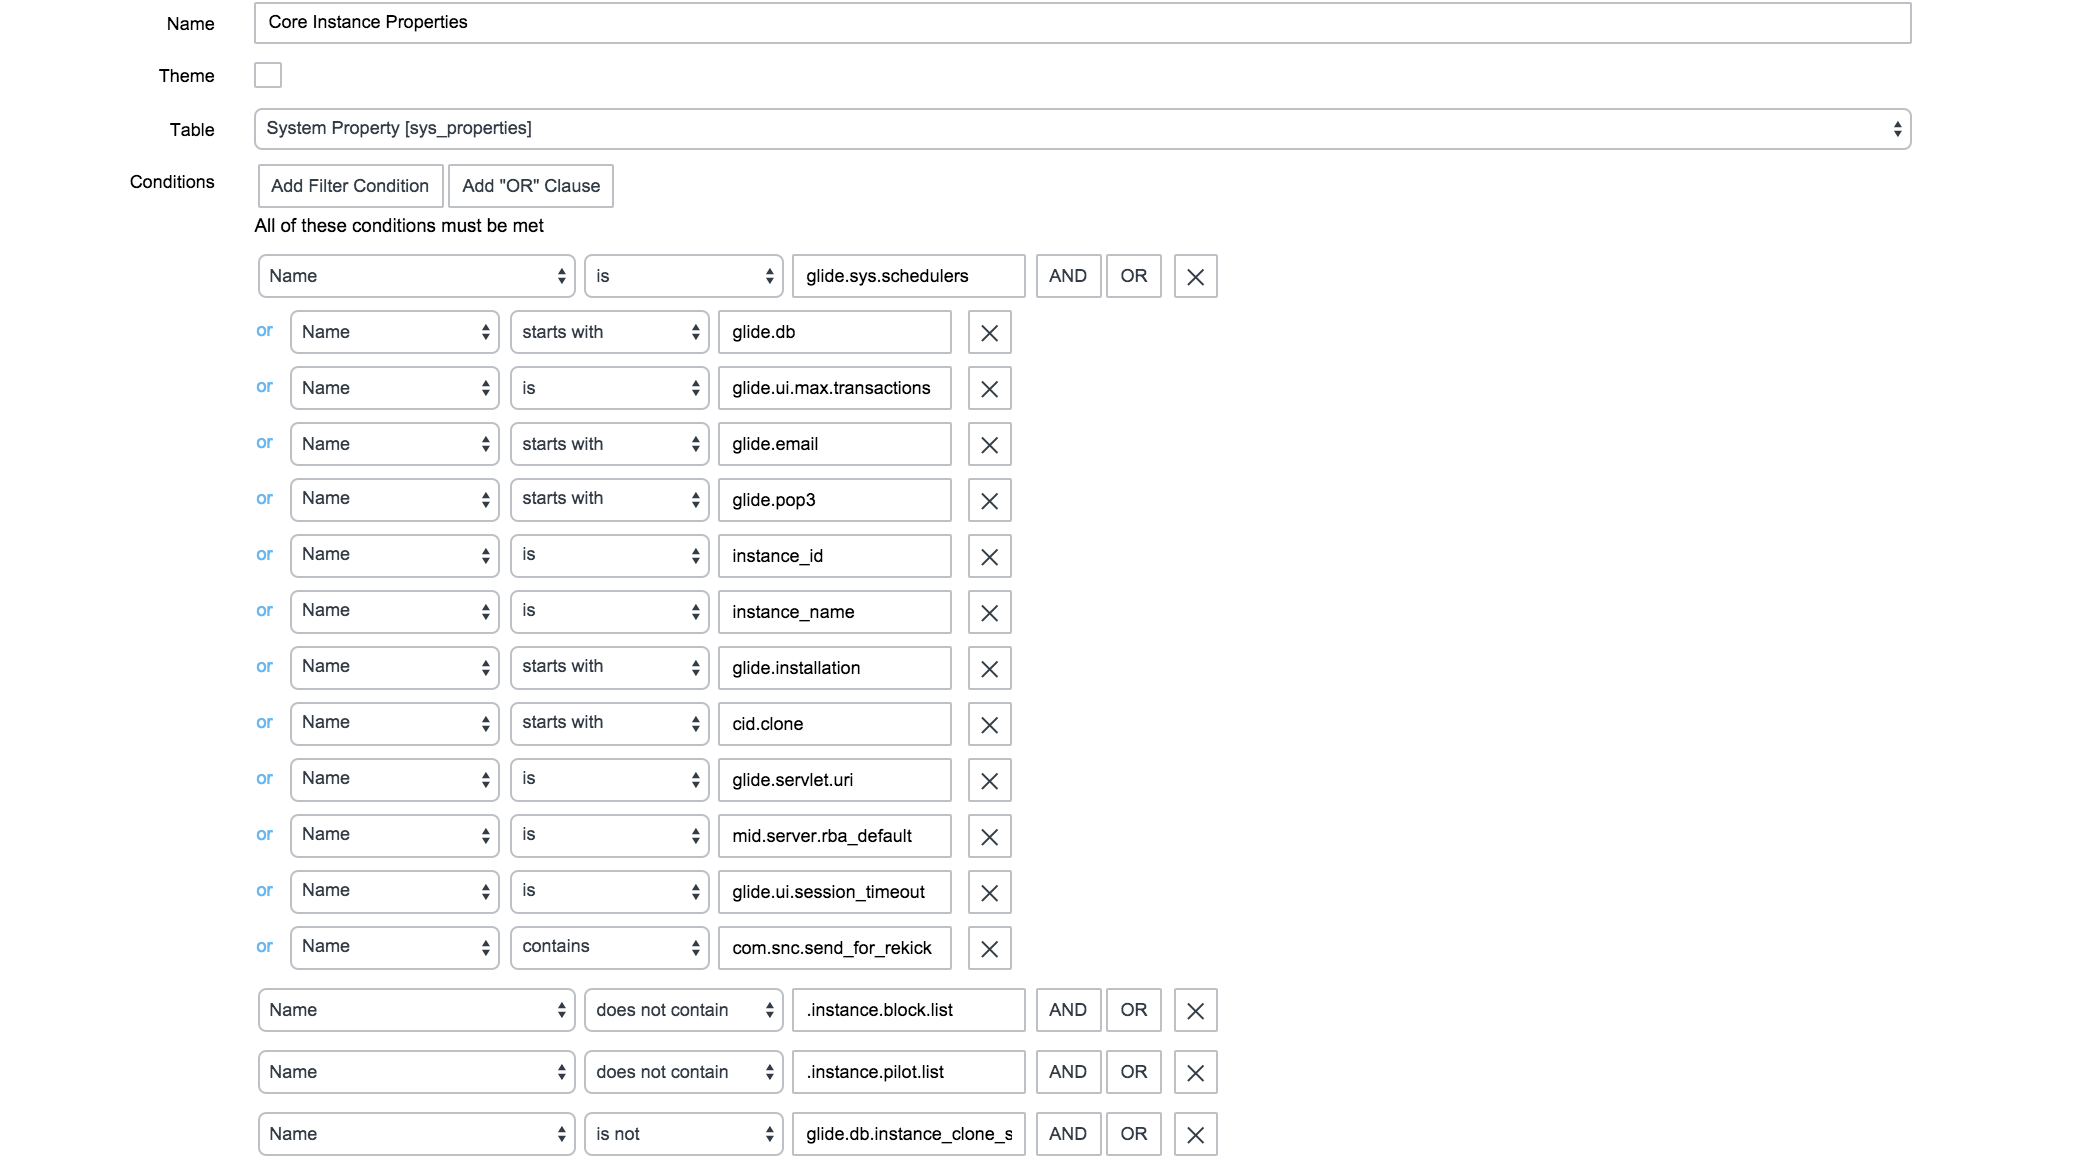Remove the glide.email filter row
Viewport: 2088px width, 1176px height.
pyautogui.click(x=989, y=444)
